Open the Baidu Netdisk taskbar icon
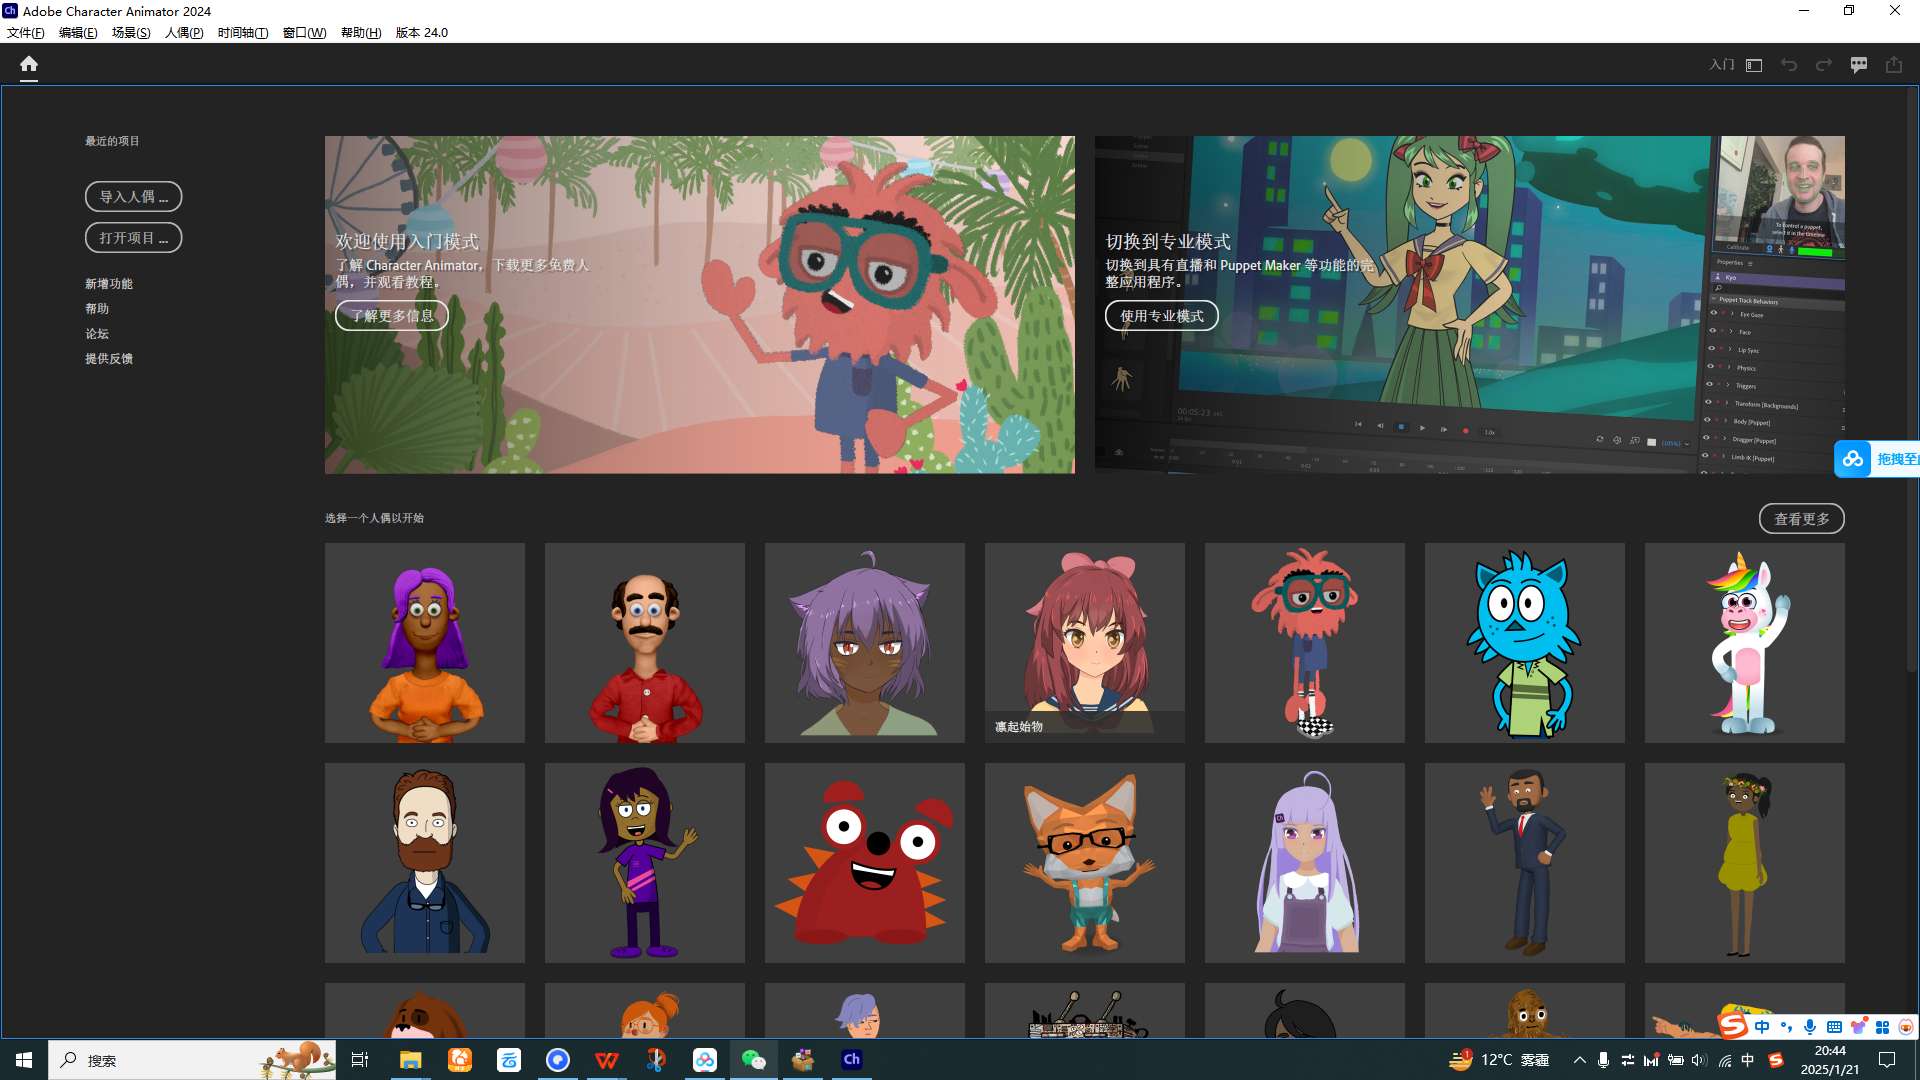This screenshot has height=1080, width=1920. point(705,1060)
